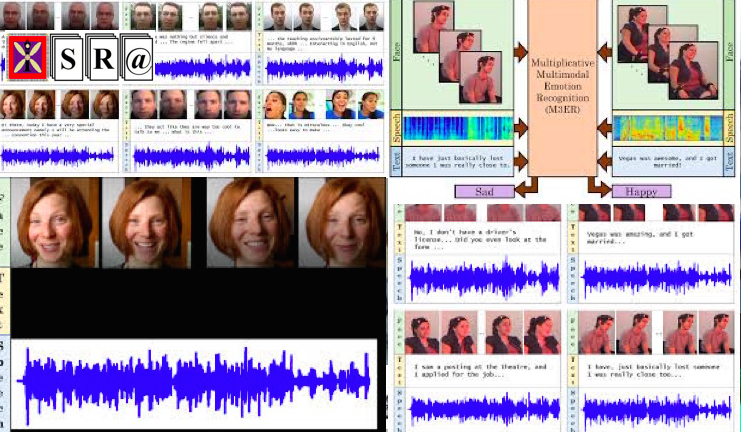Click the blue speech spectrogram left of M3ER
The height and width of the screenshot is (432, 741).
click(x=457, y=128)
